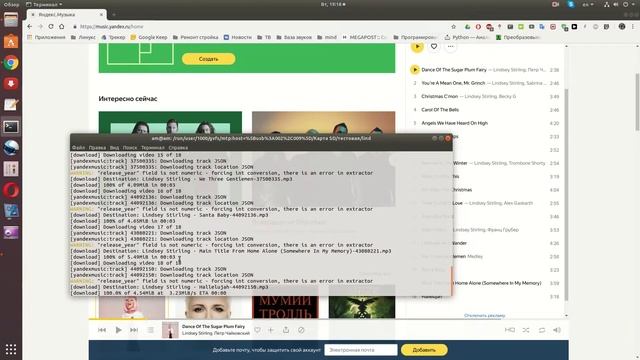Open the Ubuntu Software dock icon
The image size is (640, 360).
(x=11, y=42)
